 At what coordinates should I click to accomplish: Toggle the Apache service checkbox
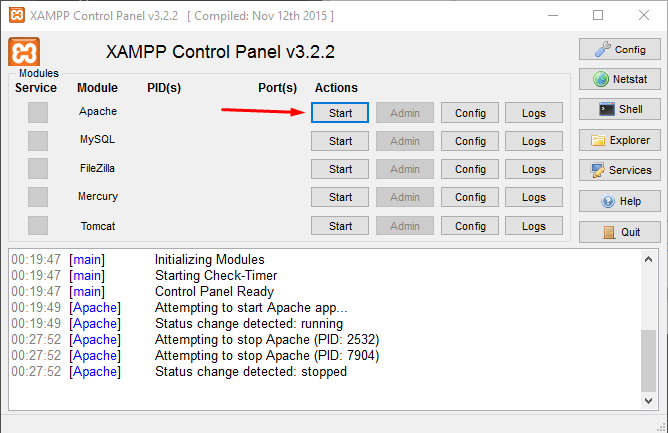pos(38,112)
